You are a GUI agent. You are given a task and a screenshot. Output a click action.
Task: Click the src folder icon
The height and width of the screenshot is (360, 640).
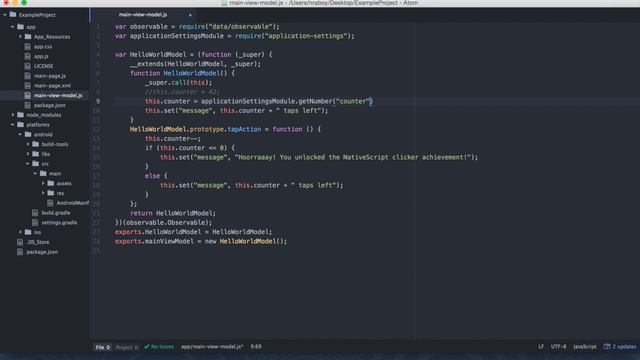pyautogui.click(x=36, y=164)
